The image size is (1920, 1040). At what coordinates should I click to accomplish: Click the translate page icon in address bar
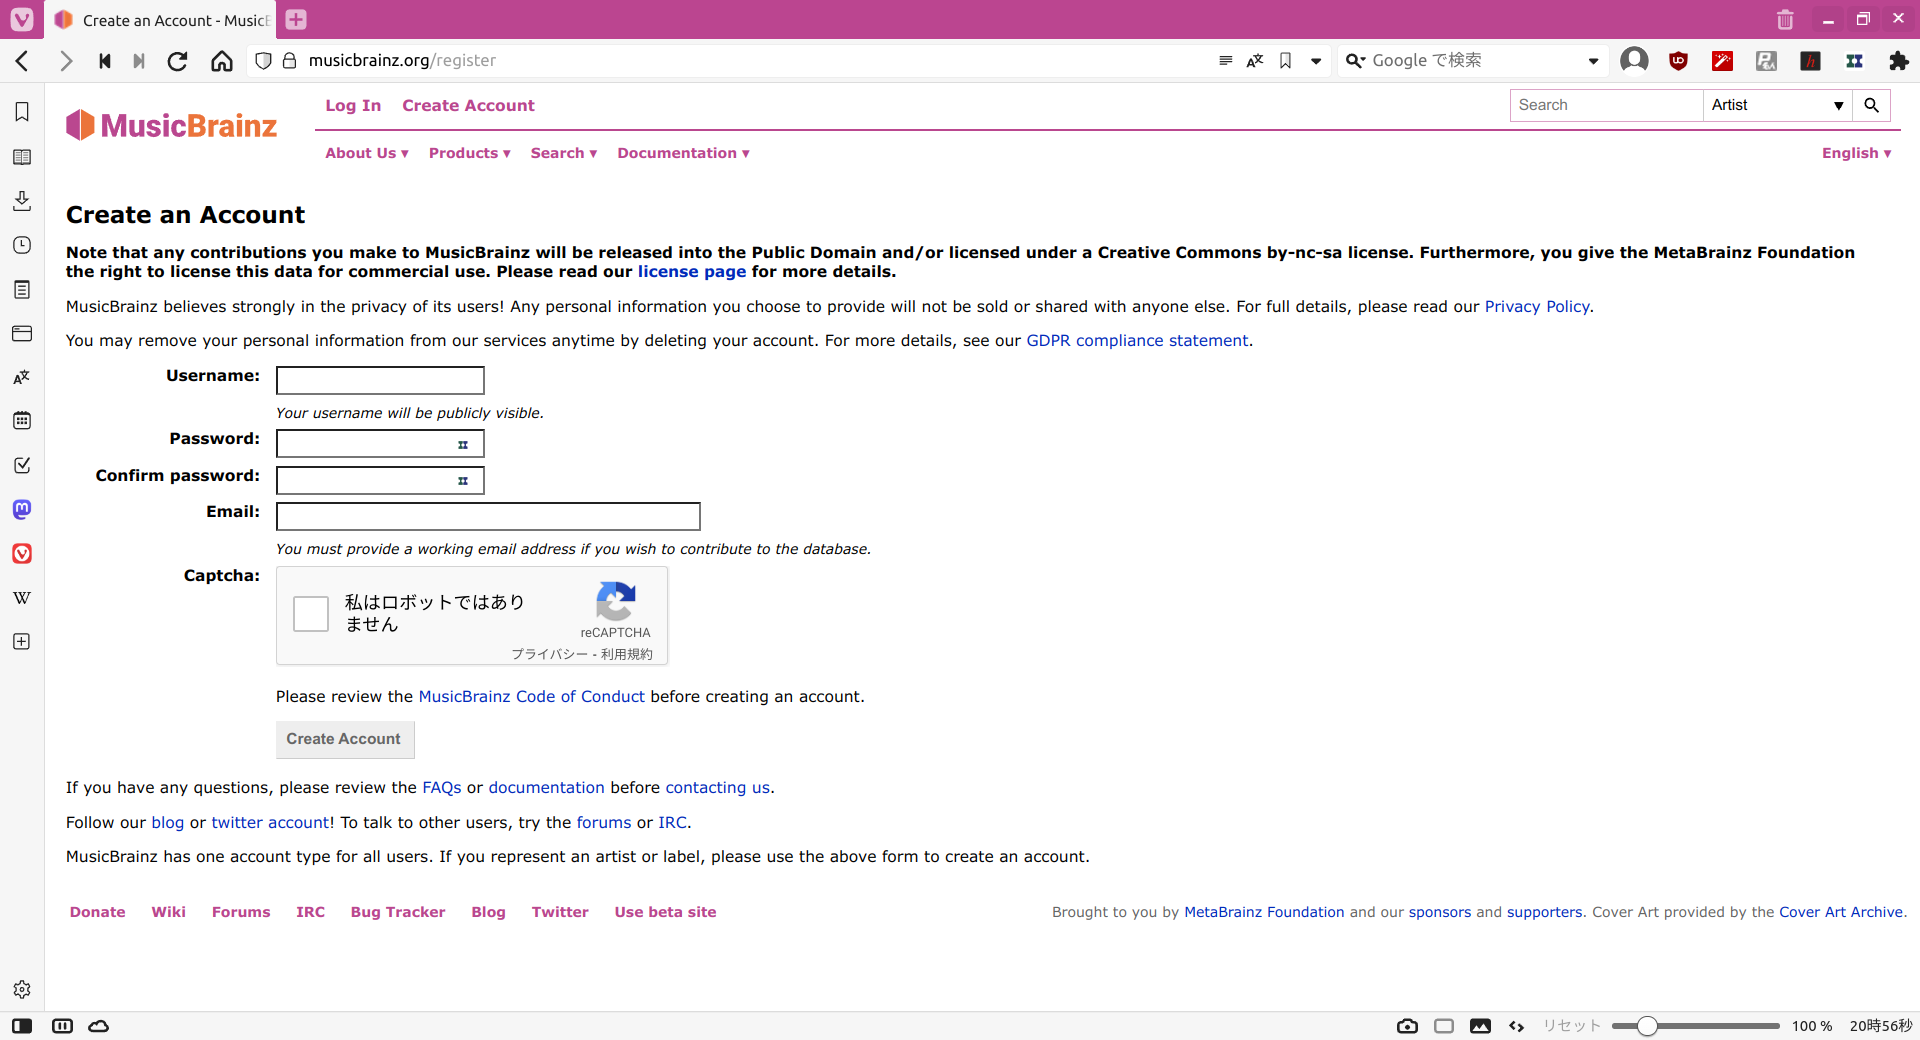click(x=1255, y=61)
